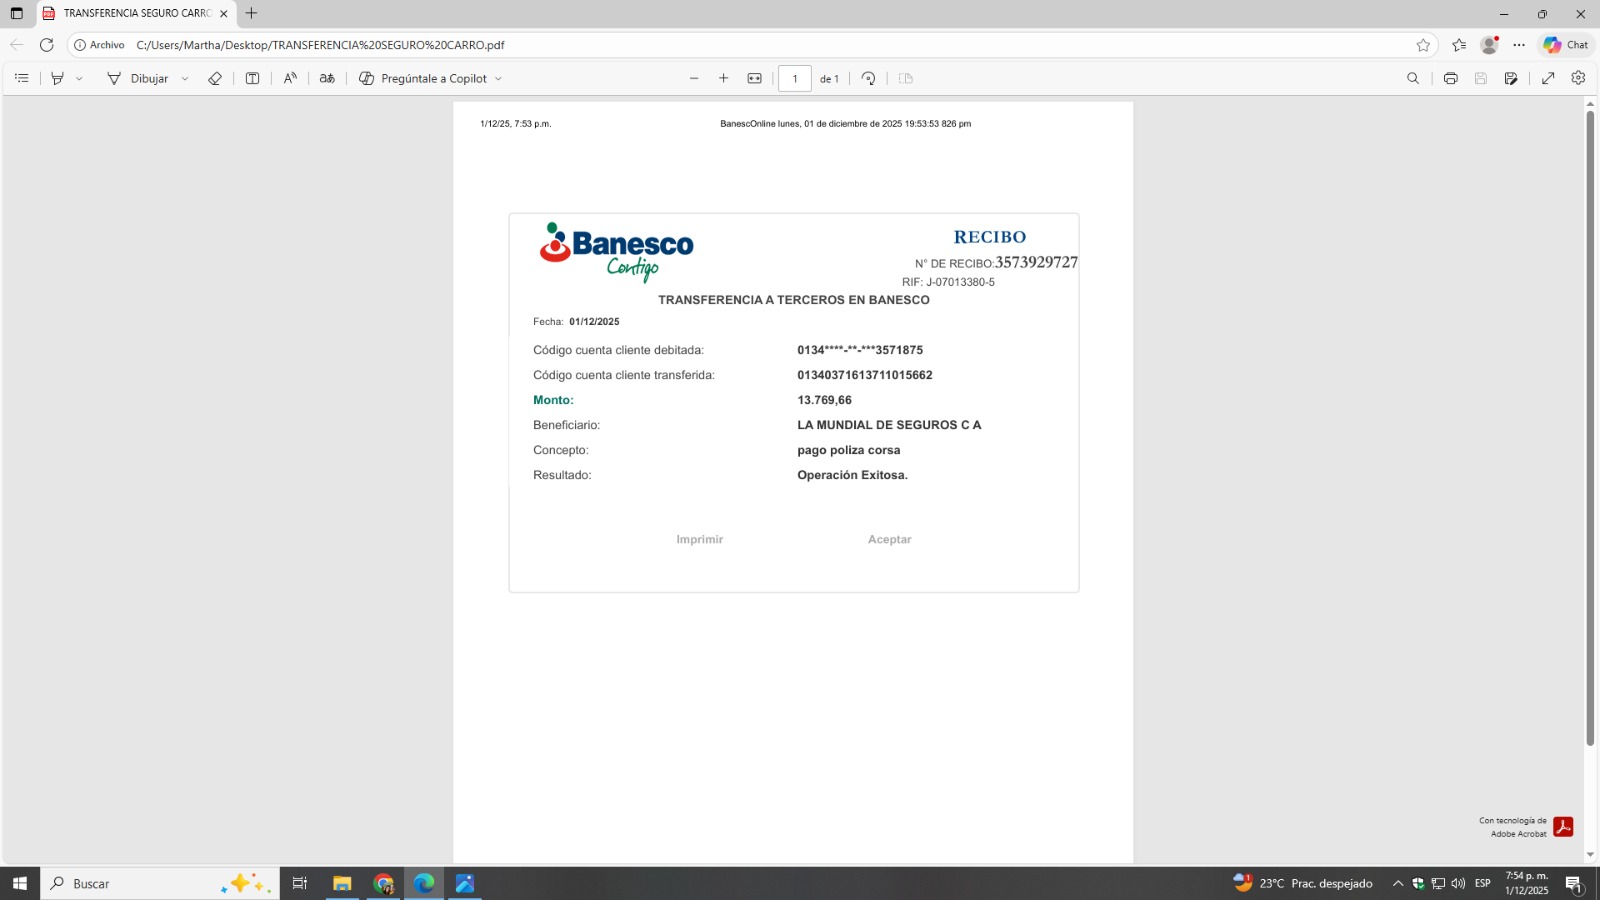Zoom in with the plus button

(x=724, y=78)
